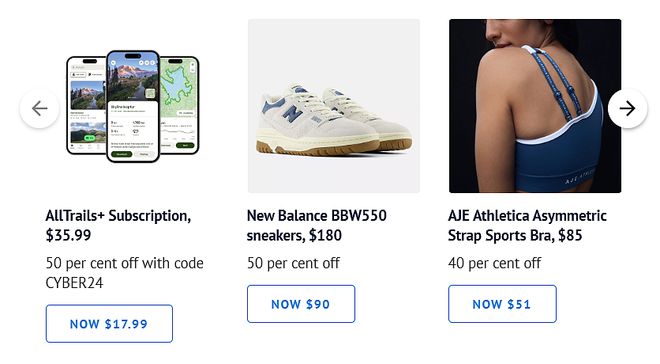Click the NOW $17.99 button
Viewport: 660px width, 364px height.
(109, 324)
